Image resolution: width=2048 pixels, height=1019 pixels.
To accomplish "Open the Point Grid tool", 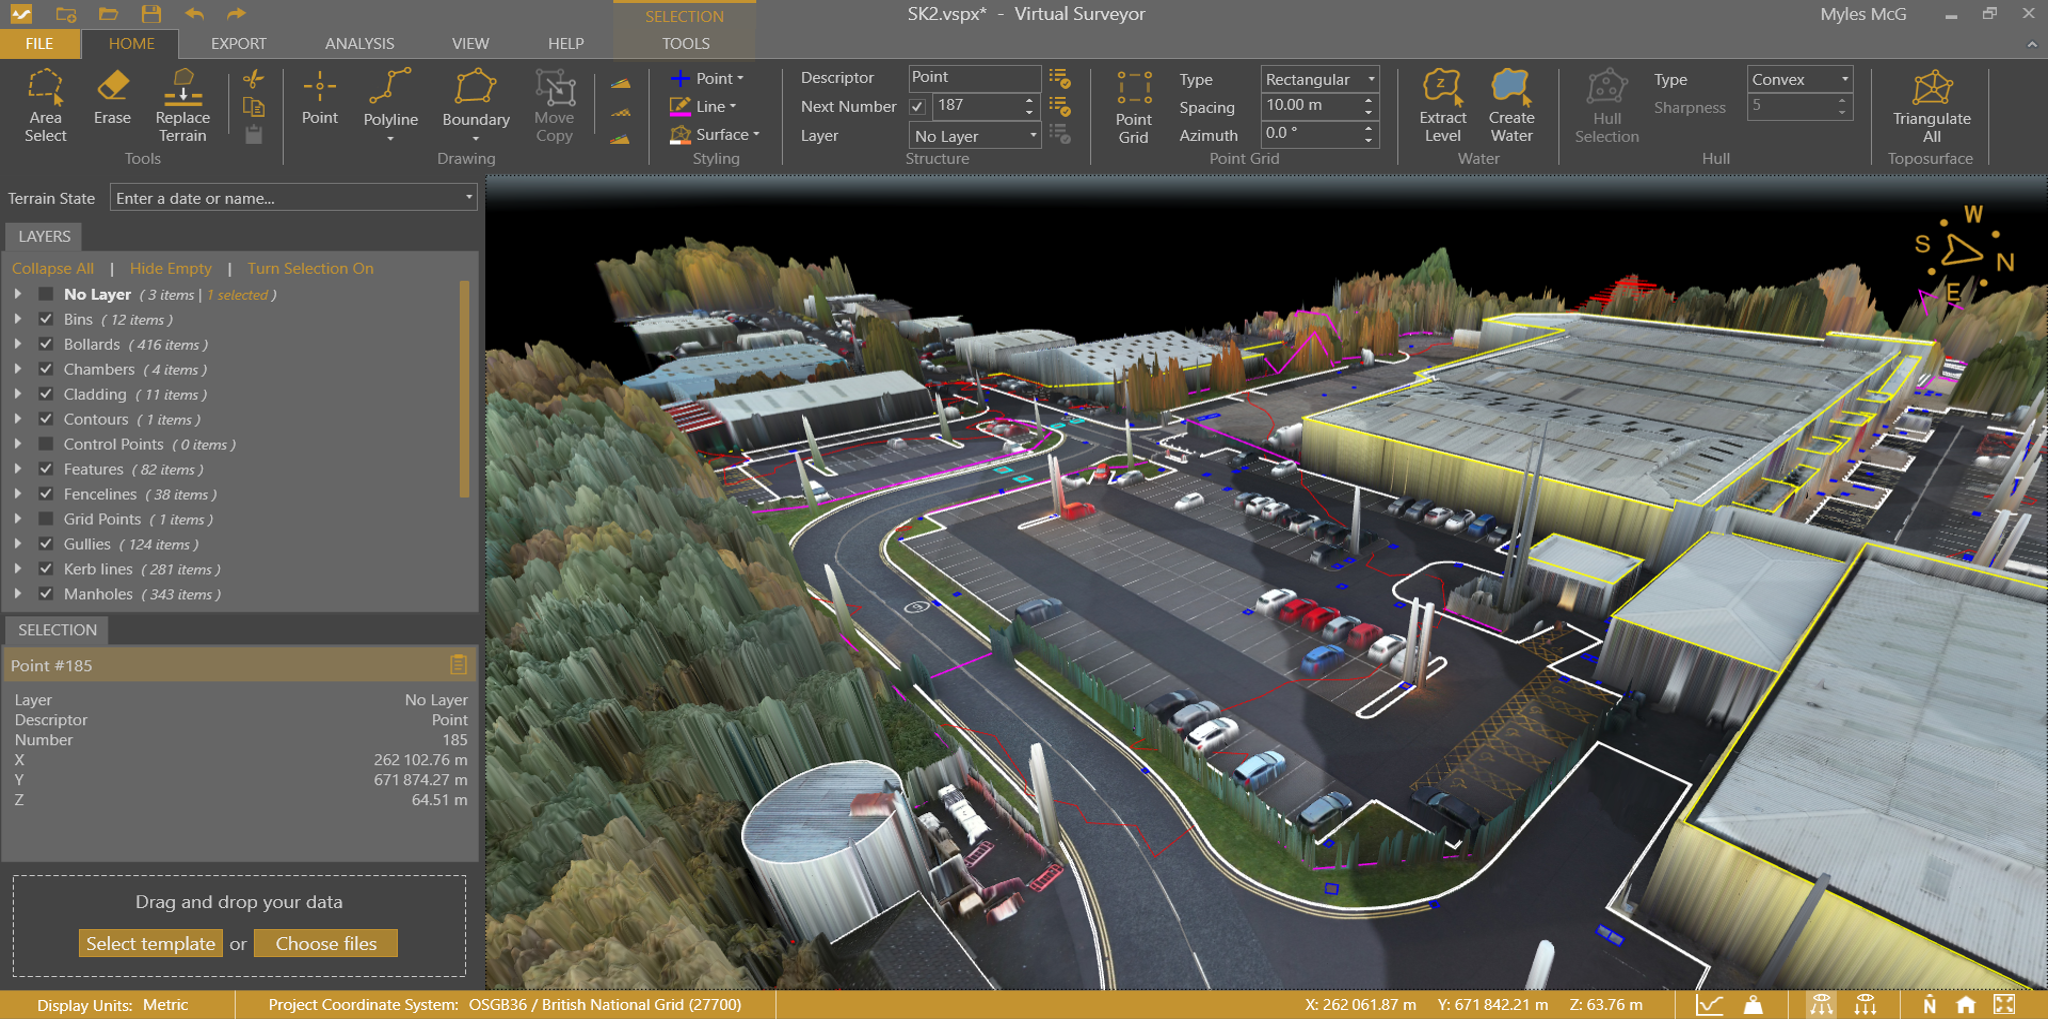I will [1133, 107].
